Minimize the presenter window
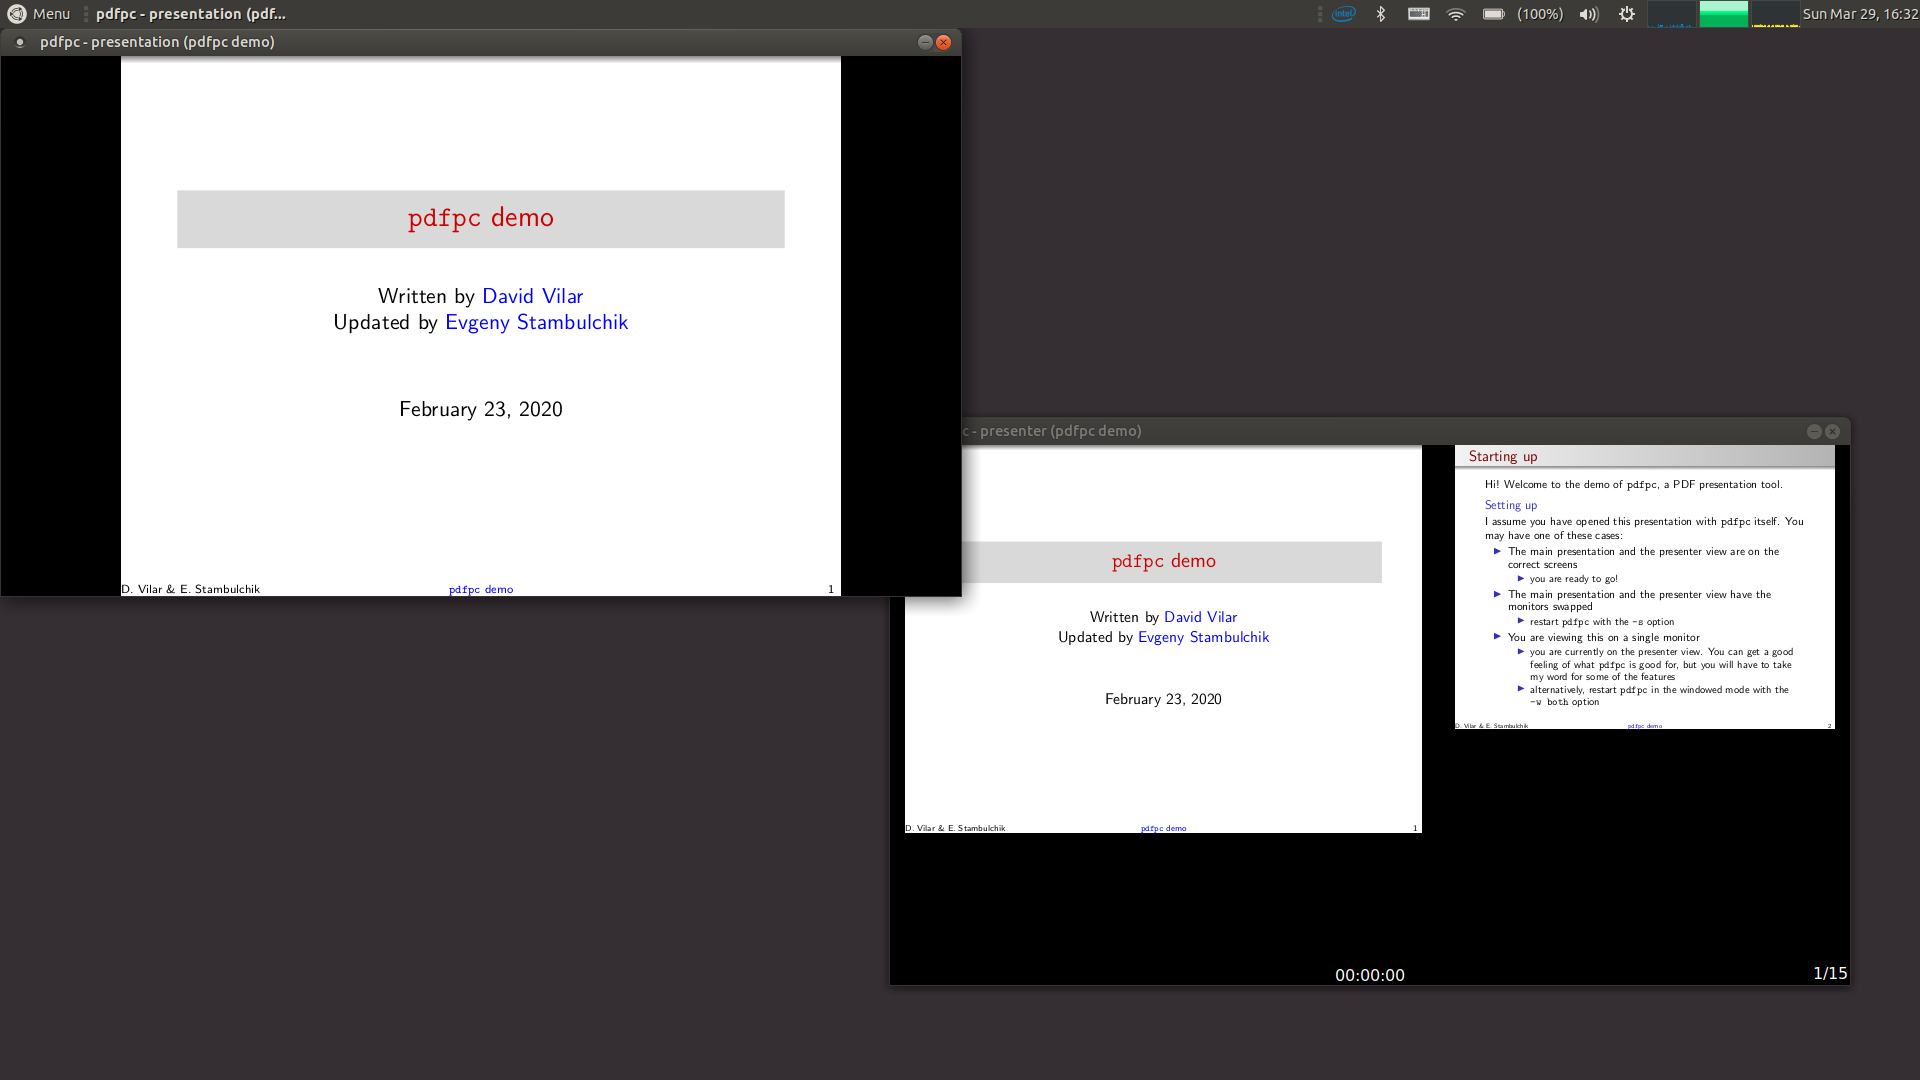 tap(1813, 431)
